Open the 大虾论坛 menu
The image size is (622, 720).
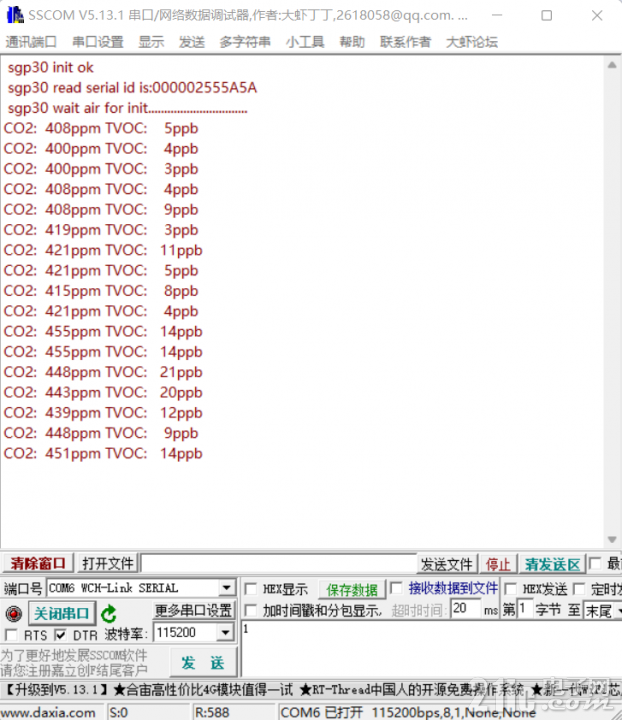[x=472, y=42]
